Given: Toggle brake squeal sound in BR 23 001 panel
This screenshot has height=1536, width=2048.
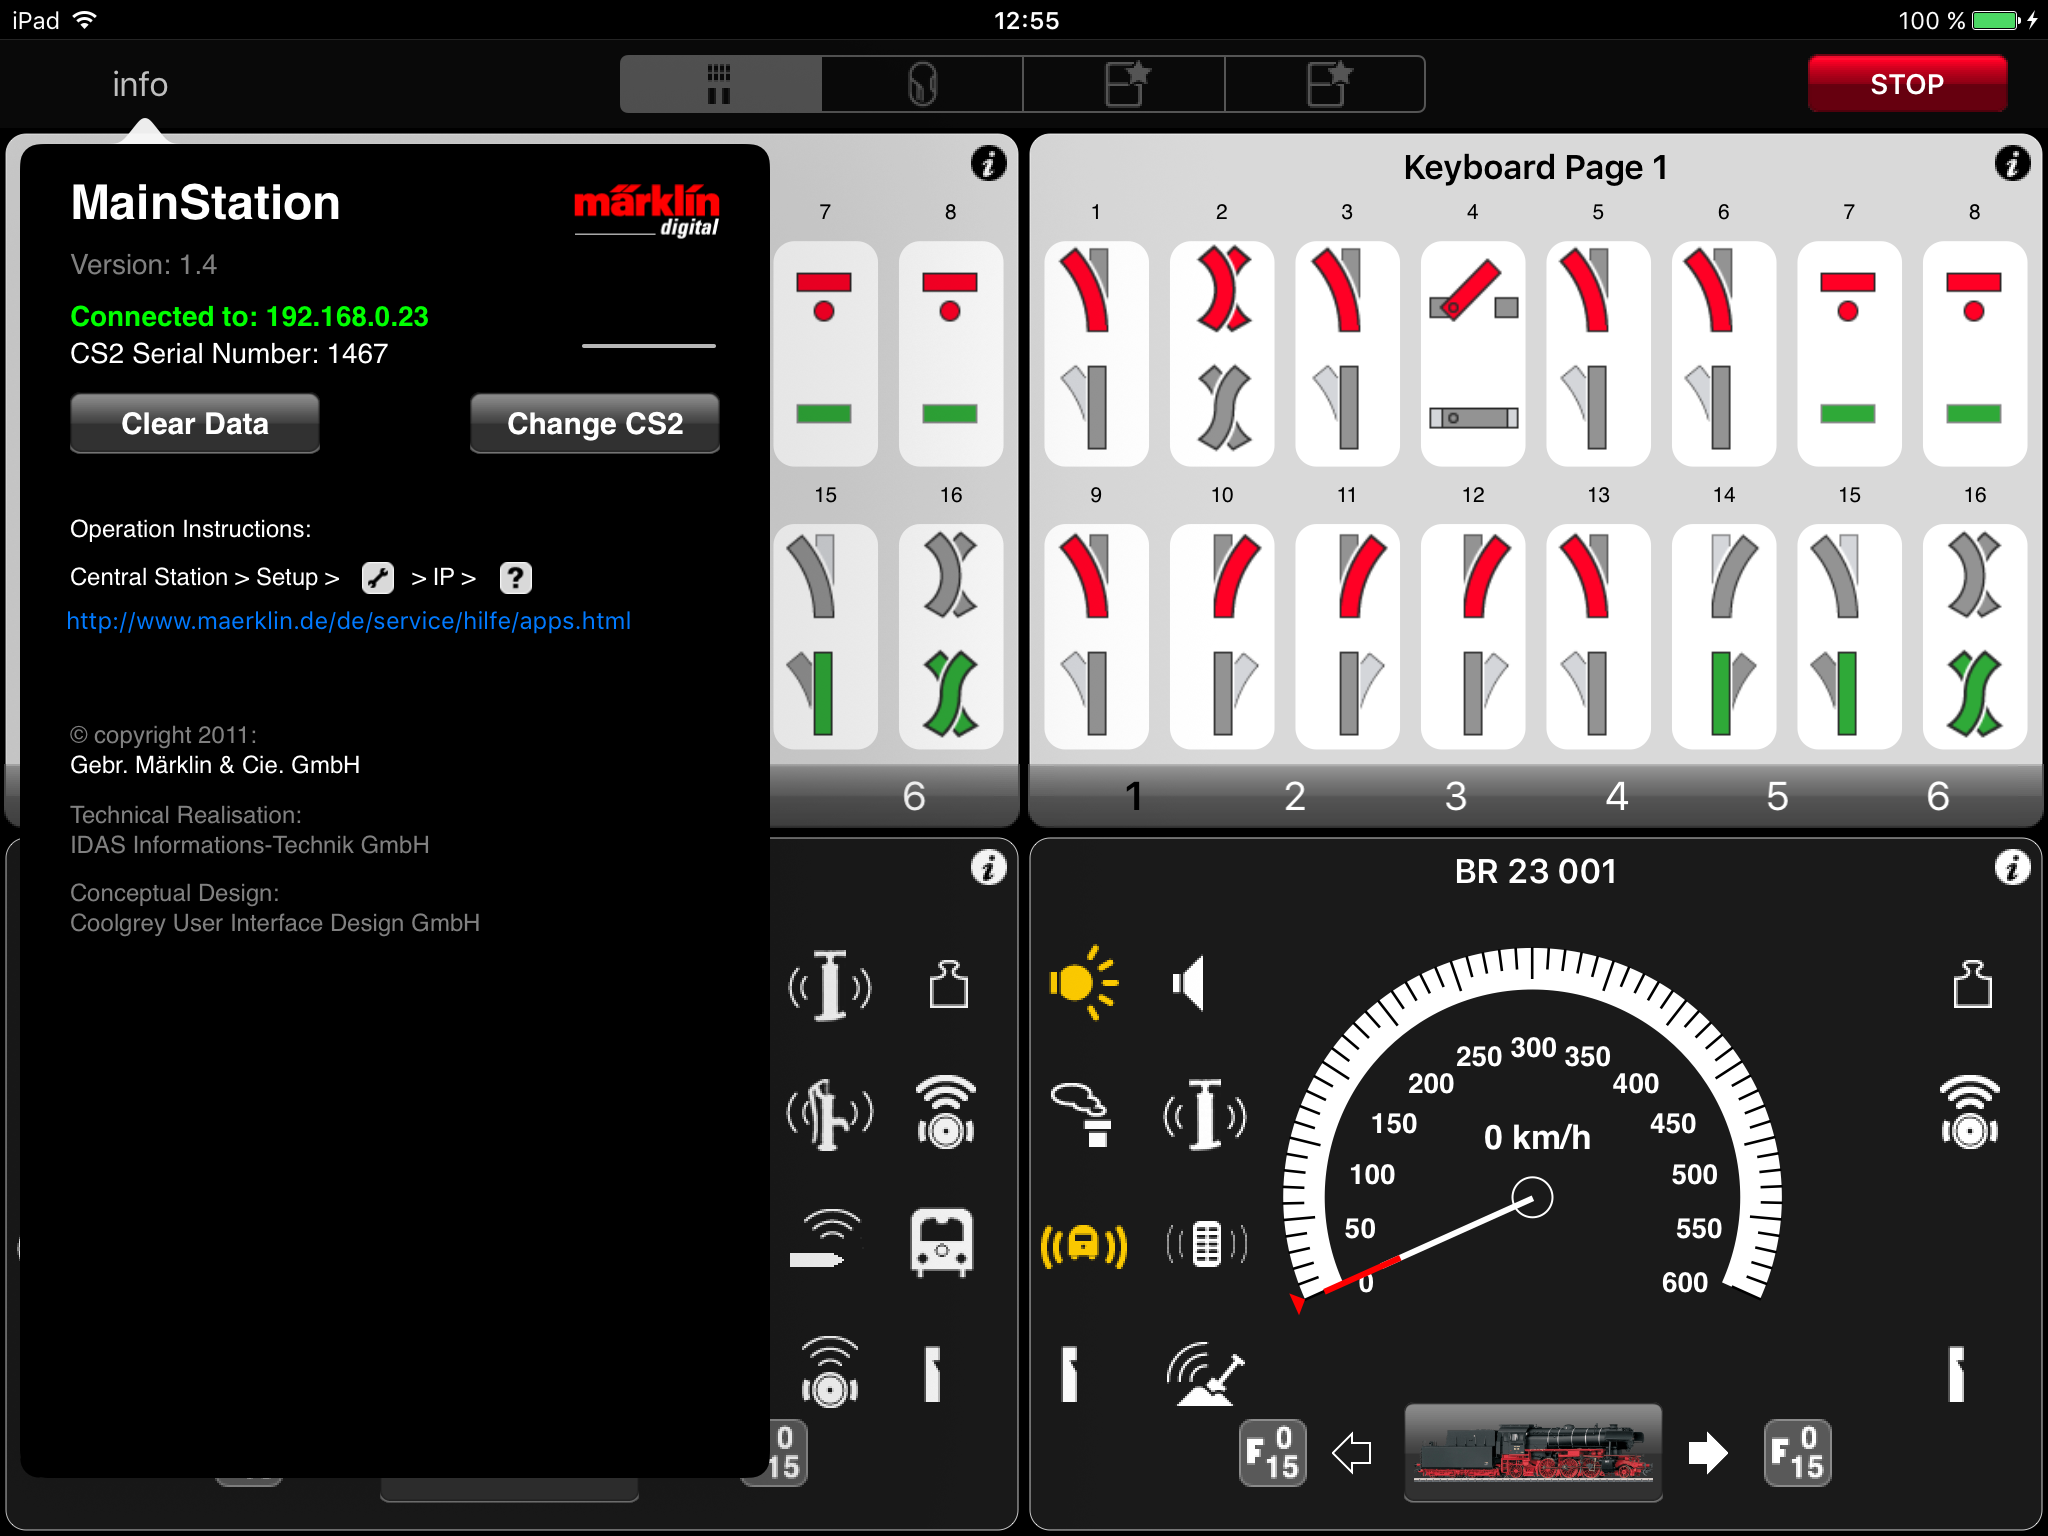Looking at the screenshot, I should tap(1970, 1113).
